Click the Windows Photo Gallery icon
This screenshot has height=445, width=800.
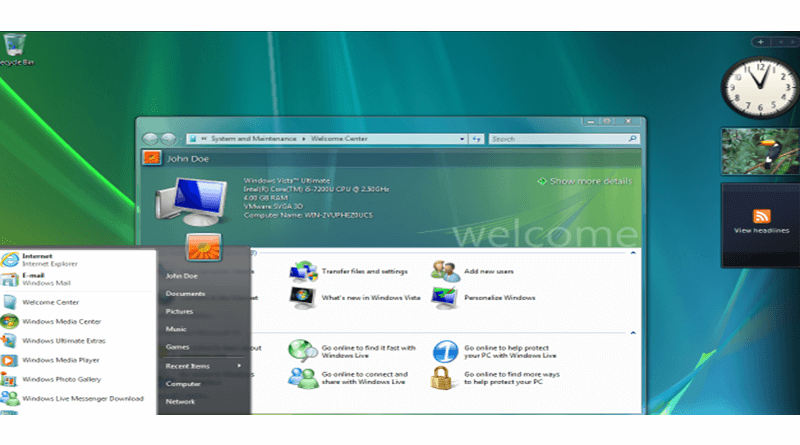pyautogui.click(x=9, y=380)
